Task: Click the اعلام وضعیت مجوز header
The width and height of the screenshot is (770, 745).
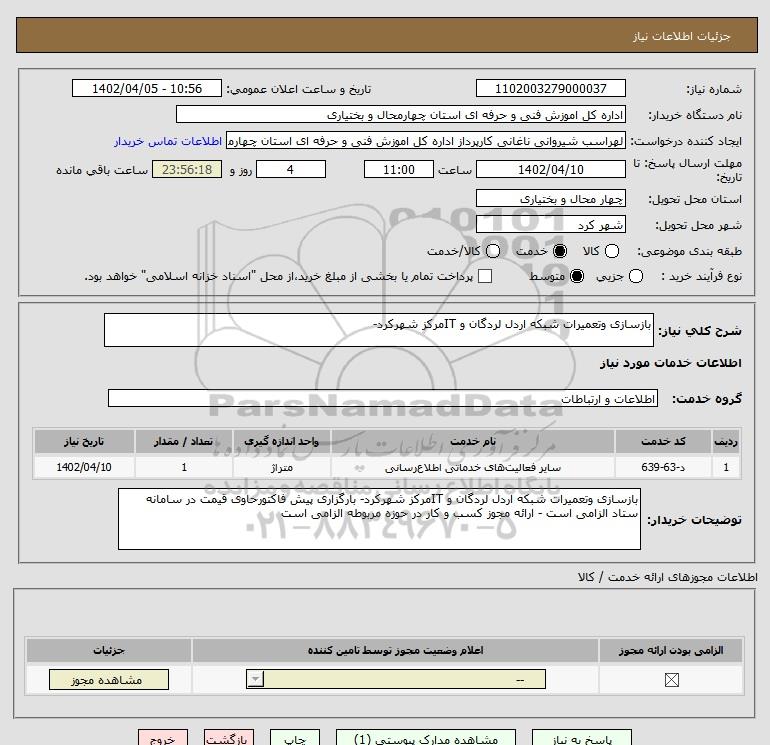Action: click(395, 651)
